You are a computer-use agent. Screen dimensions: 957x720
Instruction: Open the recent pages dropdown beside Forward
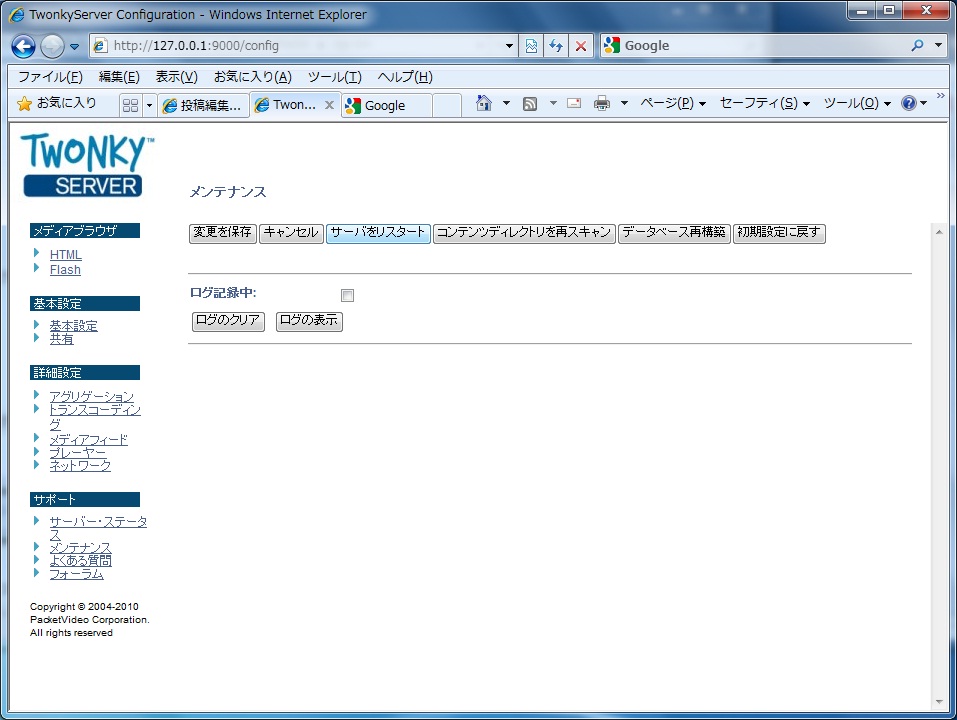(74, 46)
